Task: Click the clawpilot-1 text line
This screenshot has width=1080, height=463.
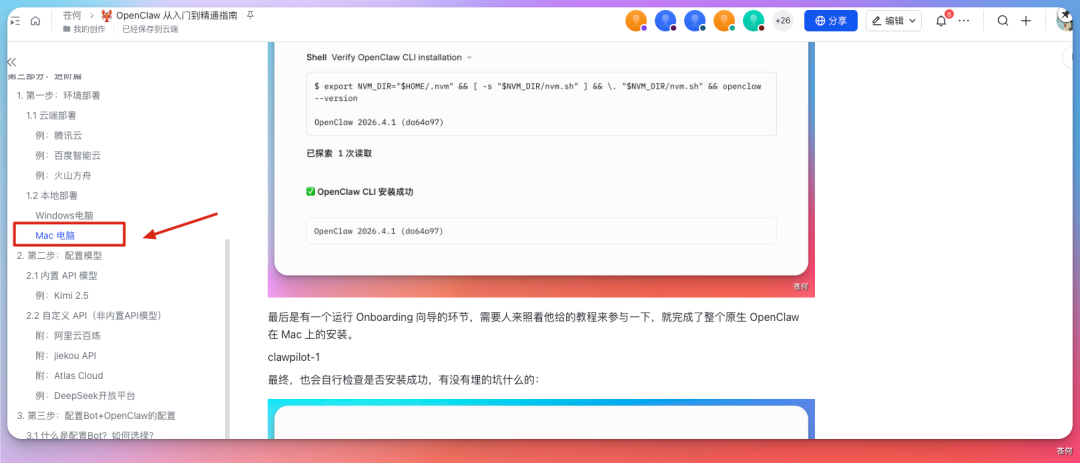Action: pyautogui.click(x=294, y=358)
